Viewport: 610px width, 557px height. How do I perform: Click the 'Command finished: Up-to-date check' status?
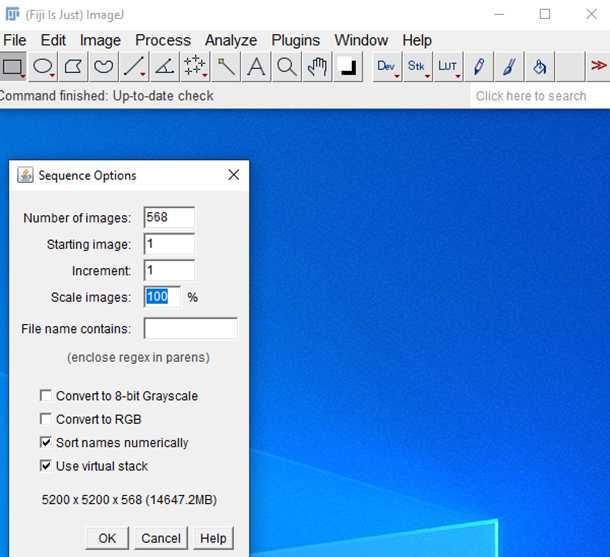pos(107,96)
